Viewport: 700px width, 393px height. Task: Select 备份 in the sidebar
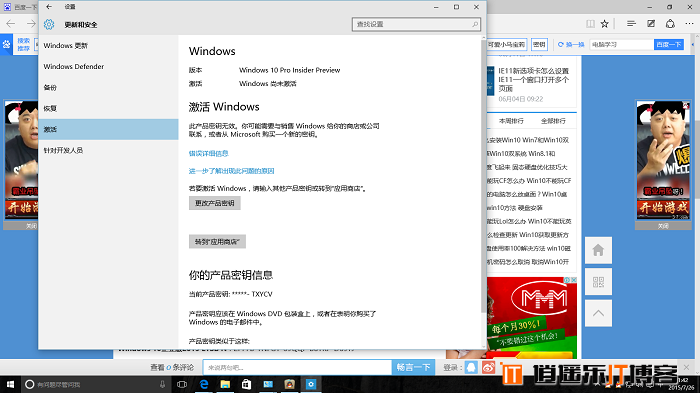coord(108,88)
